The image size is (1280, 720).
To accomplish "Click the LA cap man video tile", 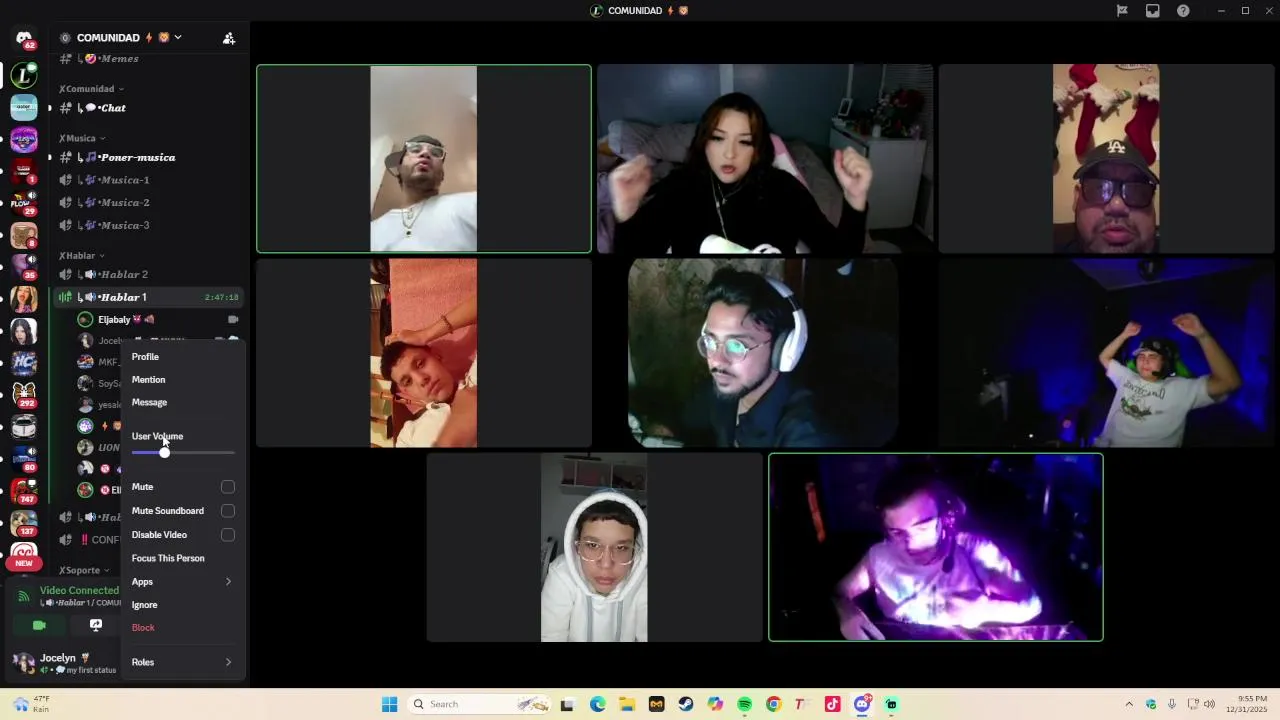I will pyautogui.click(x=1106, y=159).
